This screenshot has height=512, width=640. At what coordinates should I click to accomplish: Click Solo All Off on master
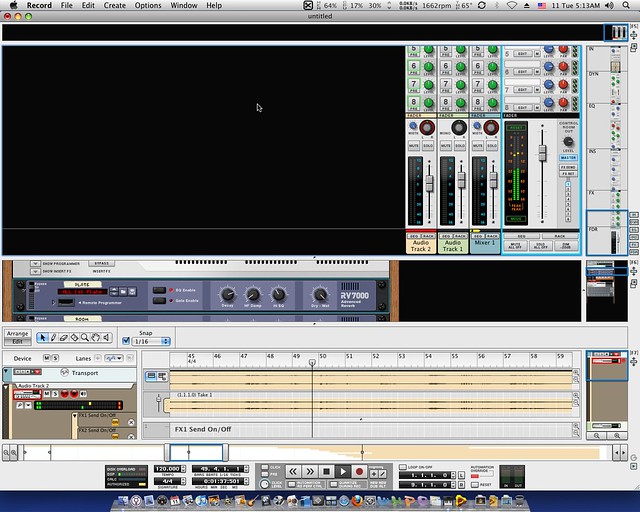click(x=540, y=246)
